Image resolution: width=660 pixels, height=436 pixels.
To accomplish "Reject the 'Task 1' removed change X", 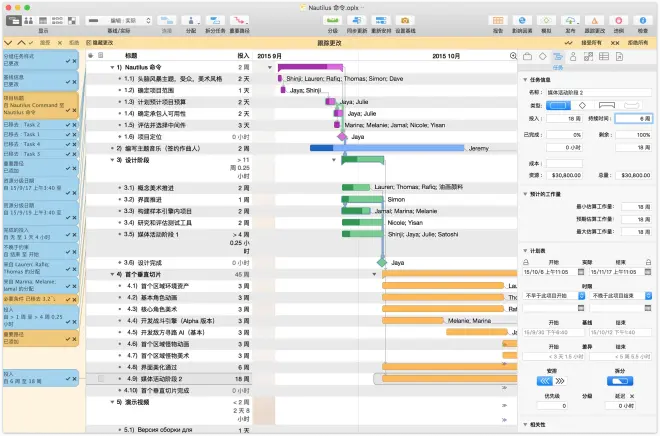I will click(75, 135).
